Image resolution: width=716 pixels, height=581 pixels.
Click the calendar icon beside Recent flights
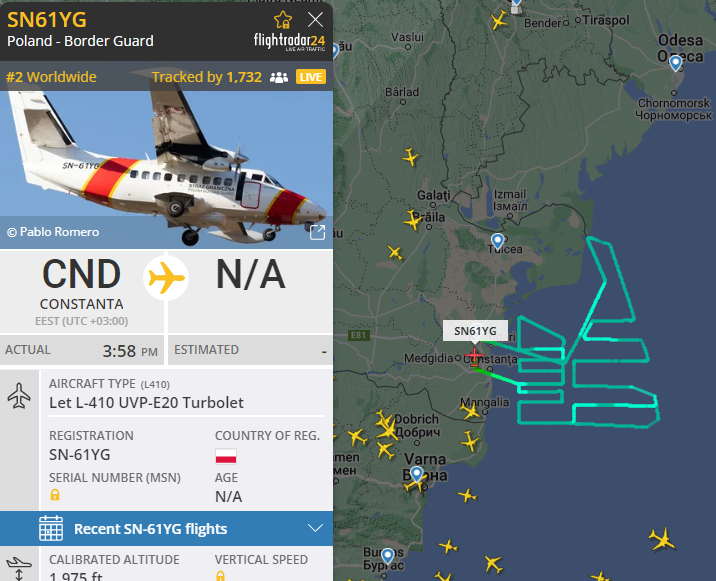(x=51, y=528)
